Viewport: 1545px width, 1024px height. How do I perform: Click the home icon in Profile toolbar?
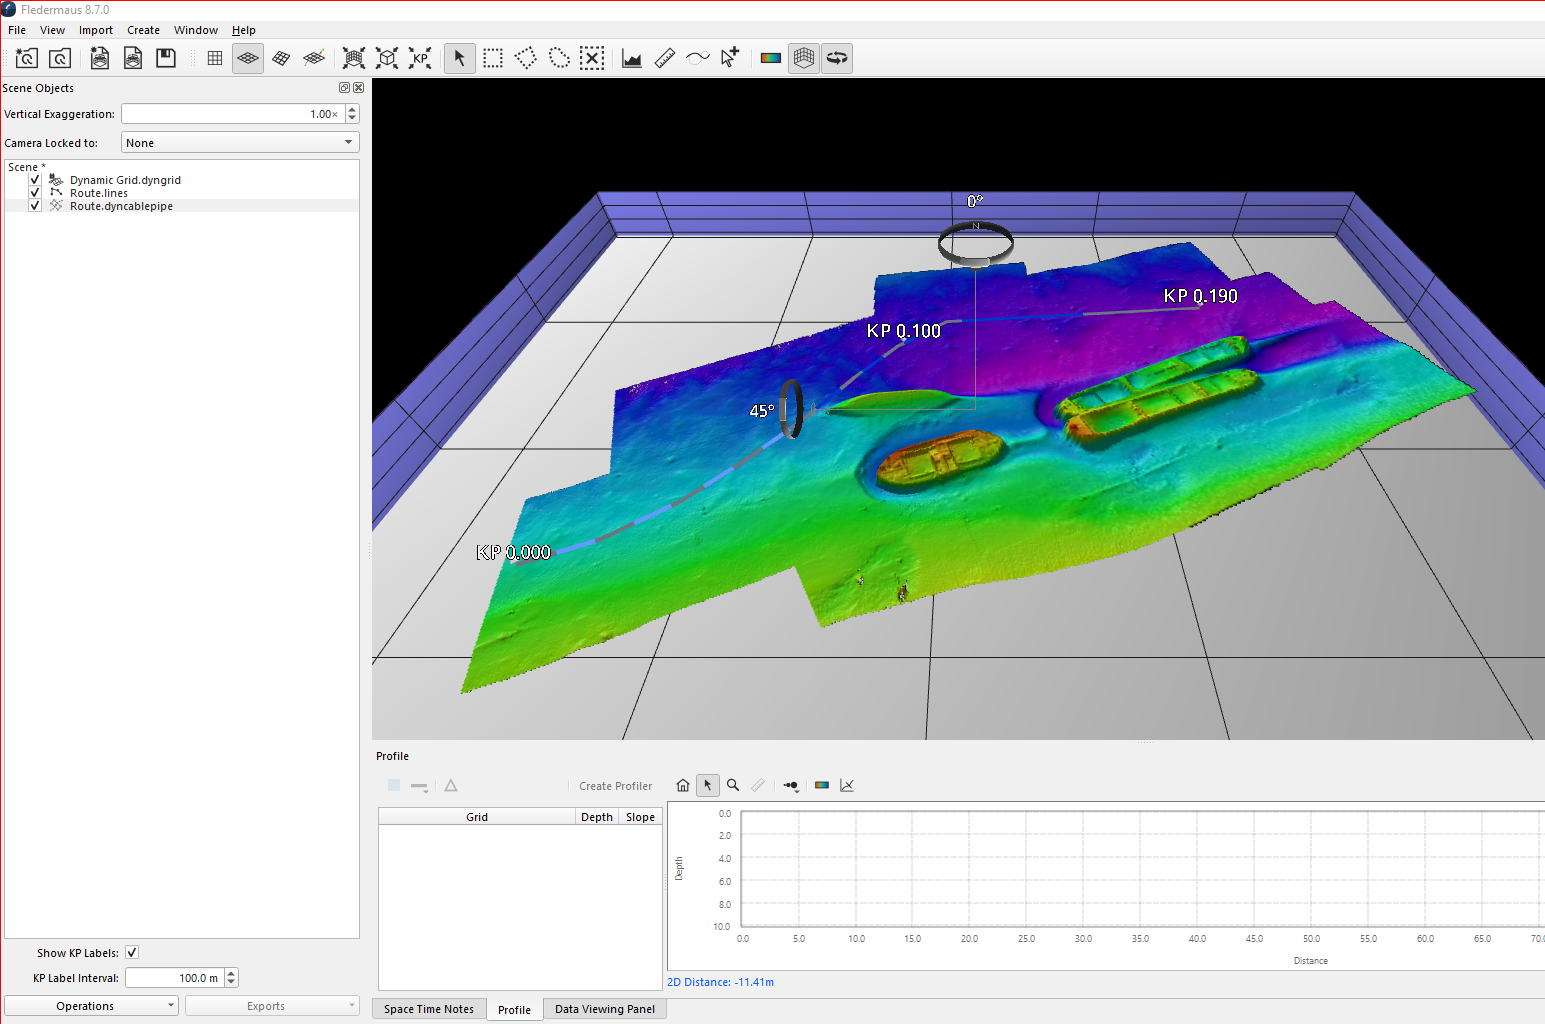683,786
